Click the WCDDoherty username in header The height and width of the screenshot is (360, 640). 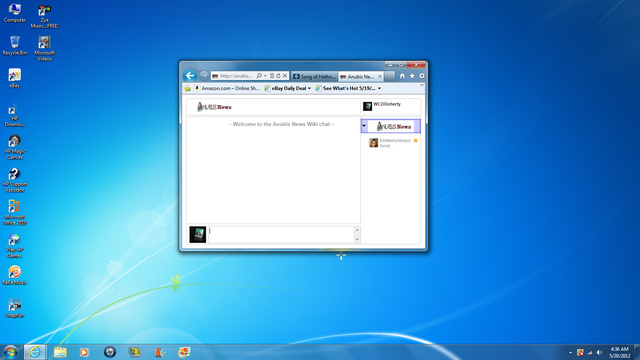(x=387, y=104)
